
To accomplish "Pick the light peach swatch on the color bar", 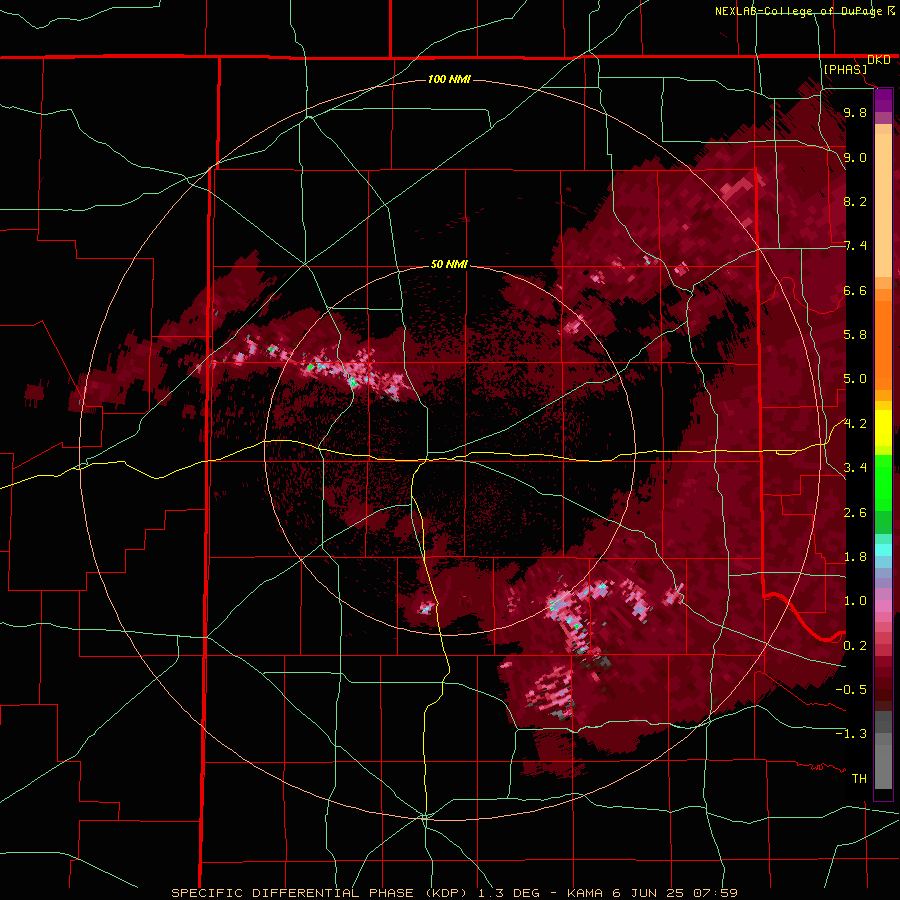I will pos(883,205).
